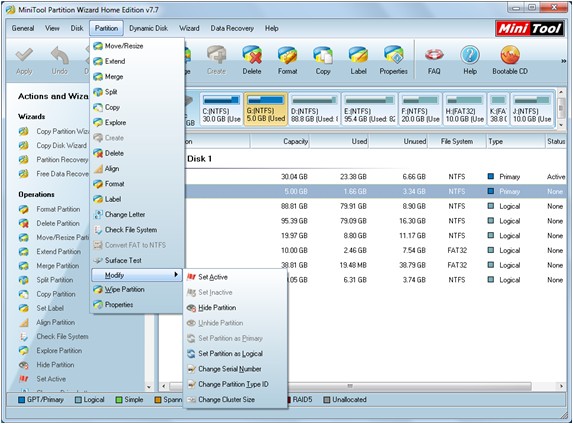
Task: Select Check File System menu entry
Action: click(137, 230)
